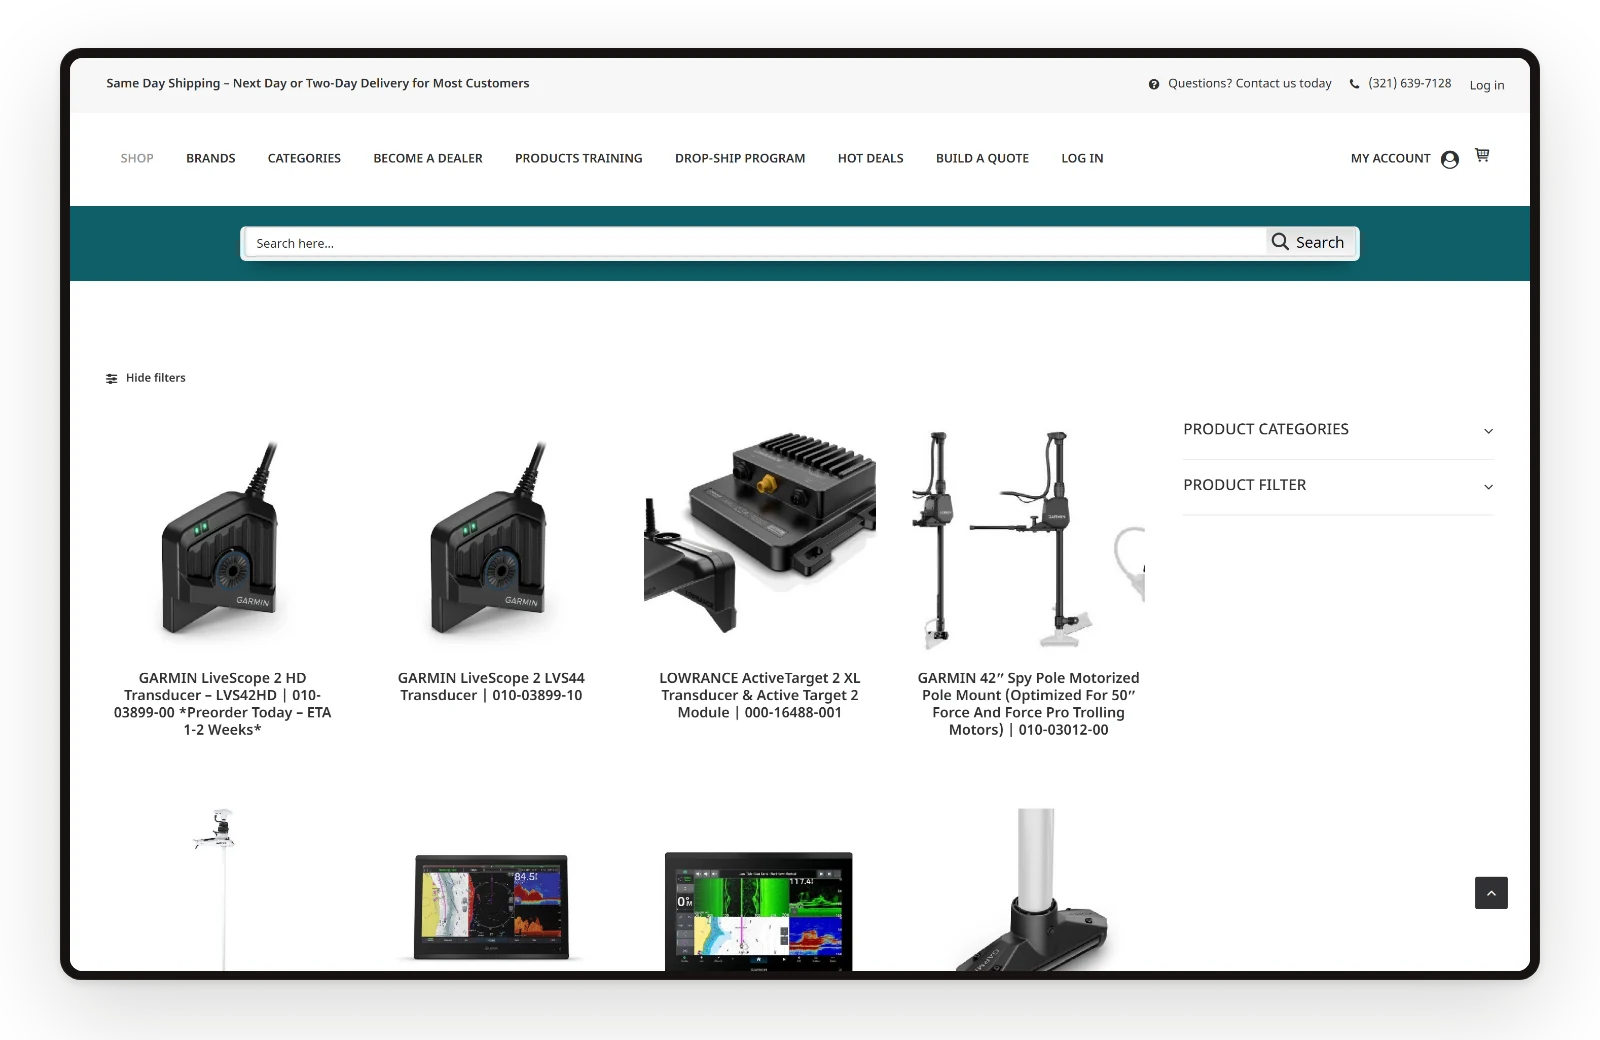Open the shopping cart icon
Image resolution: width=1600 pixels, height=1040 pixels.
(1482, 155)
